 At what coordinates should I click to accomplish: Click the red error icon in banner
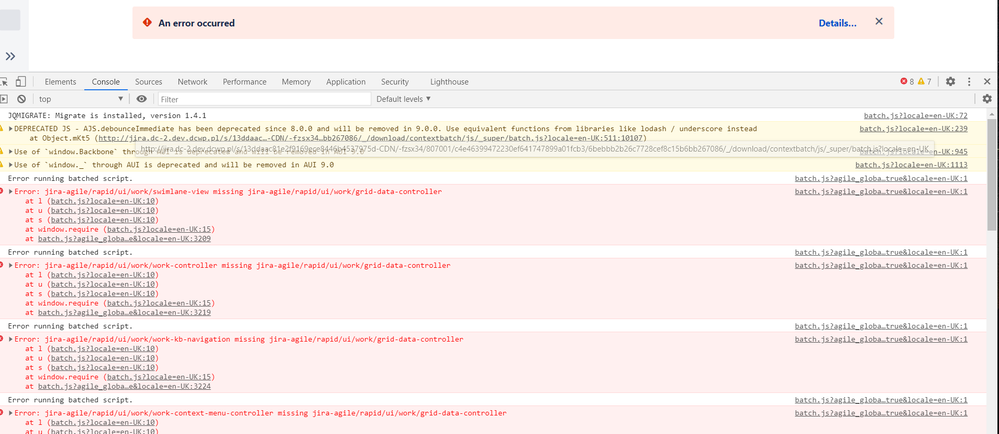147,23
